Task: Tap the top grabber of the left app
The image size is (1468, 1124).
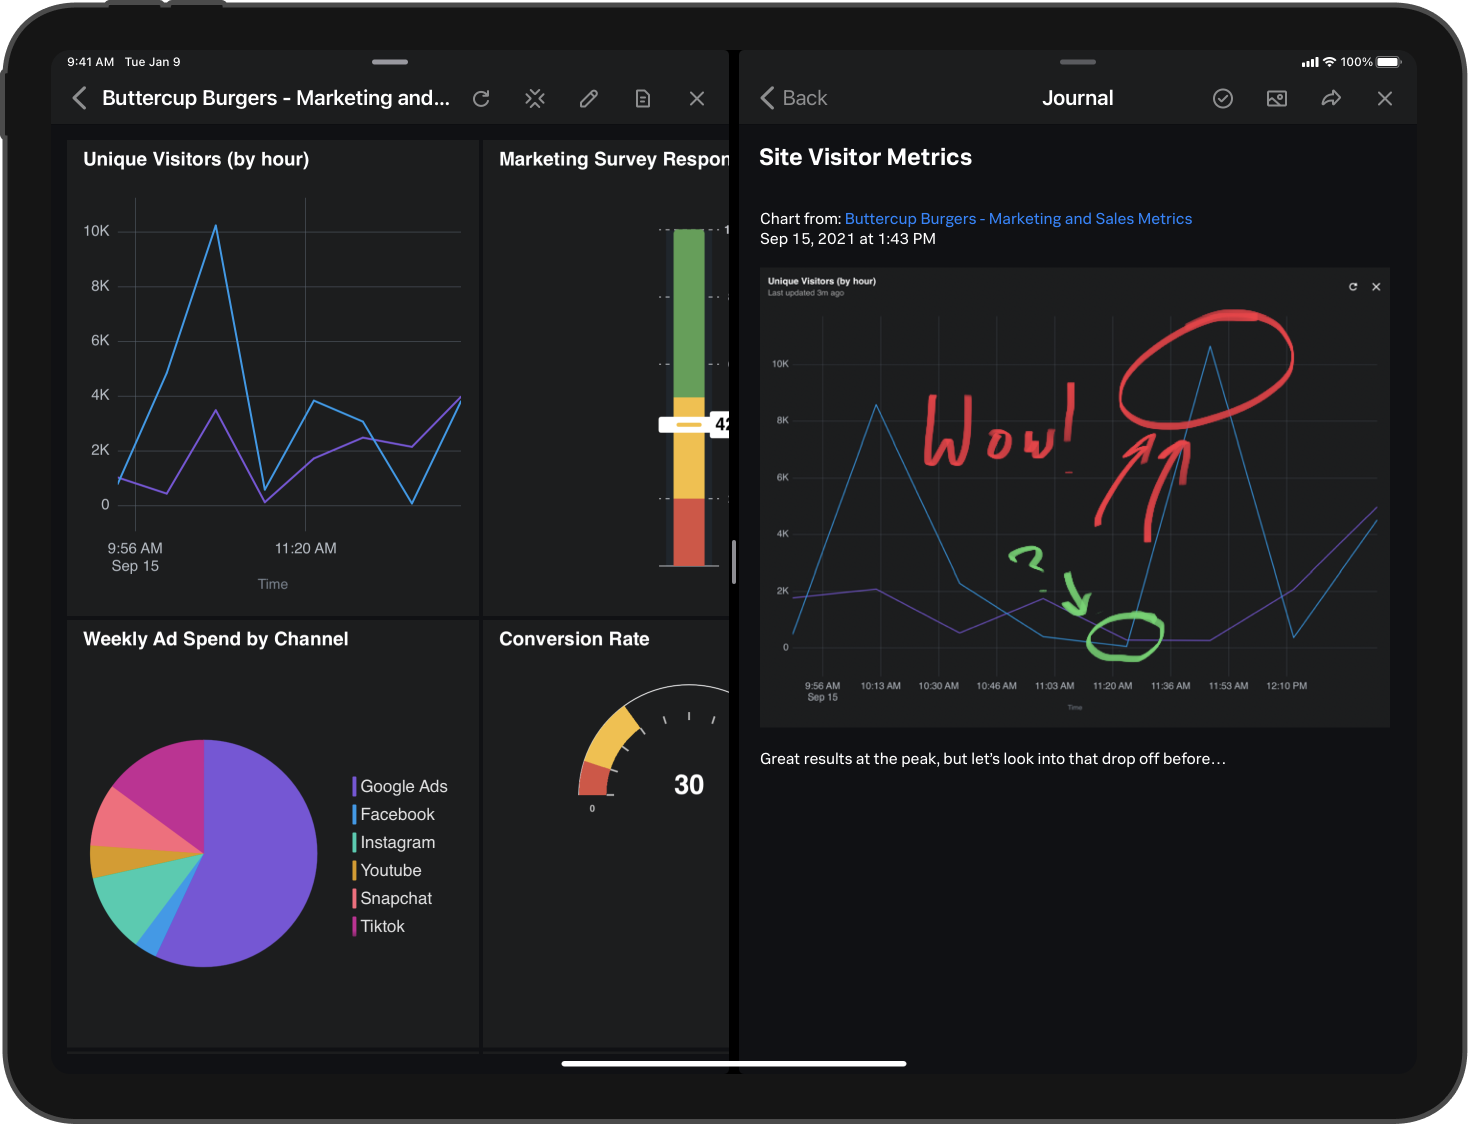Action: (390, 62)
